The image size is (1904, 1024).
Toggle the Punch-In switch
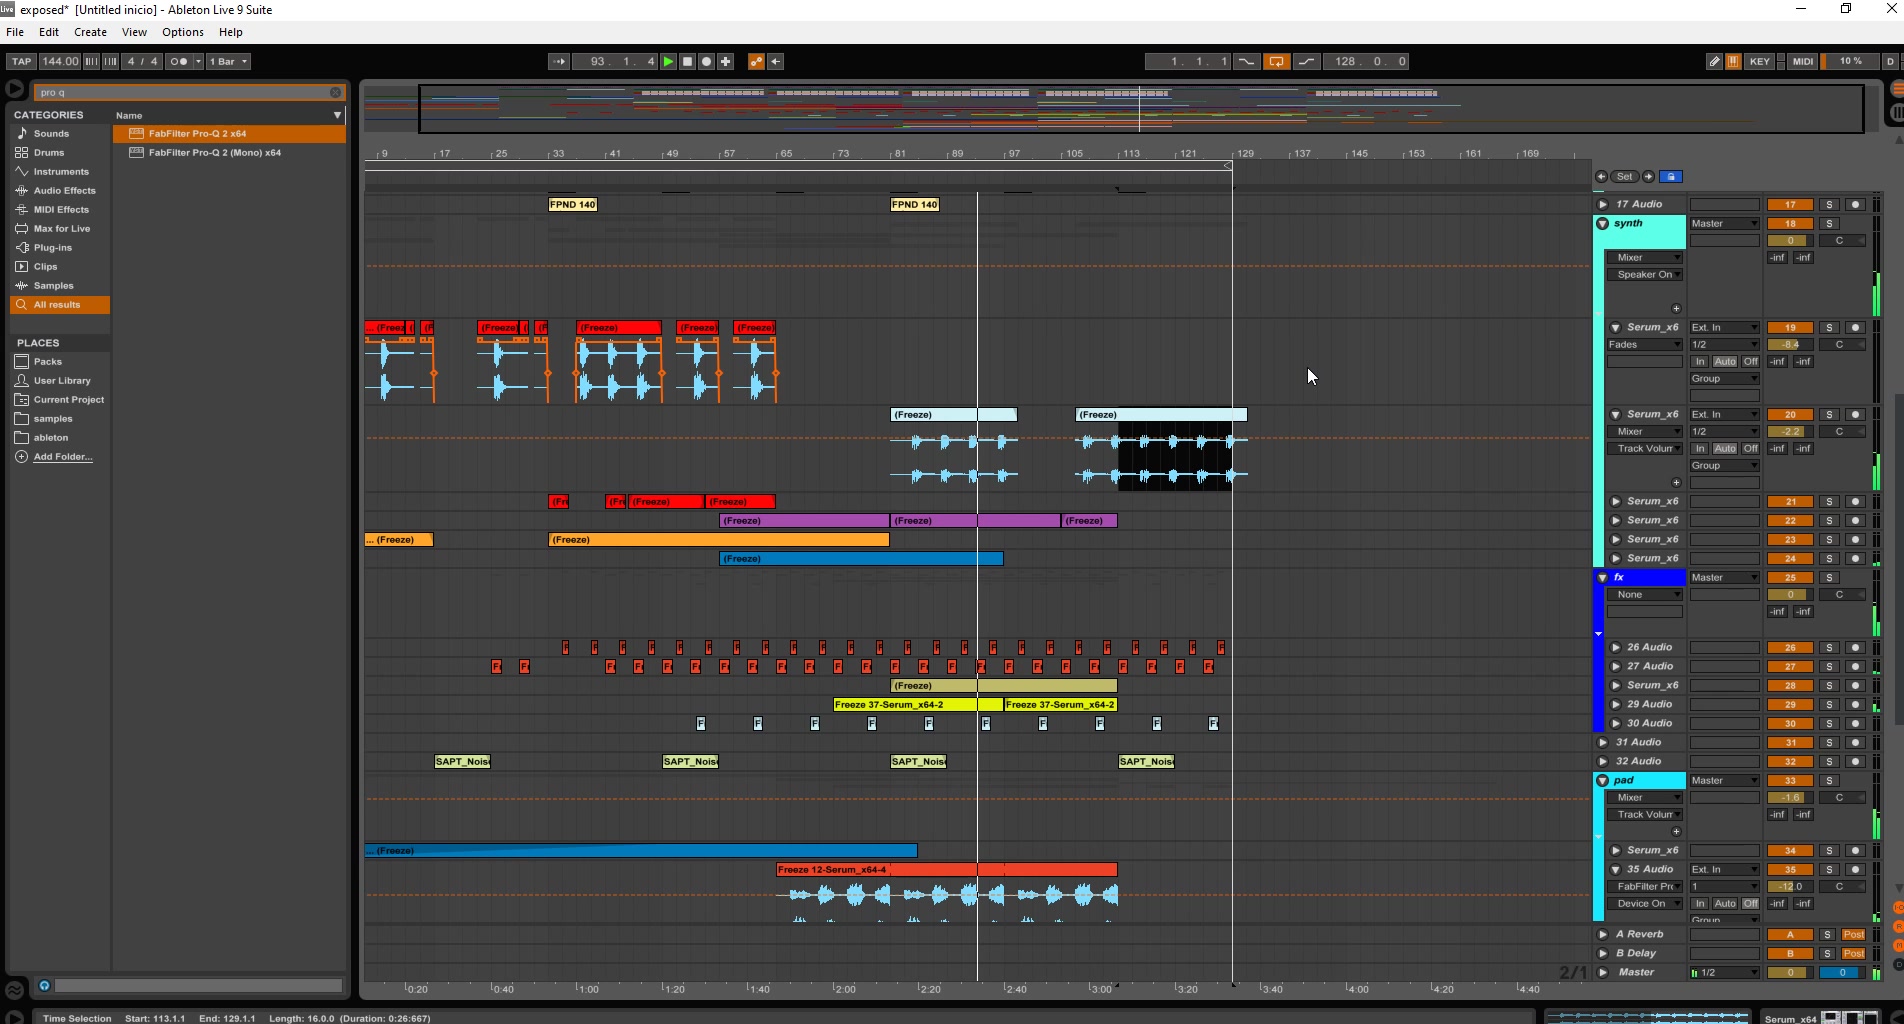(x=1246, y=62)
